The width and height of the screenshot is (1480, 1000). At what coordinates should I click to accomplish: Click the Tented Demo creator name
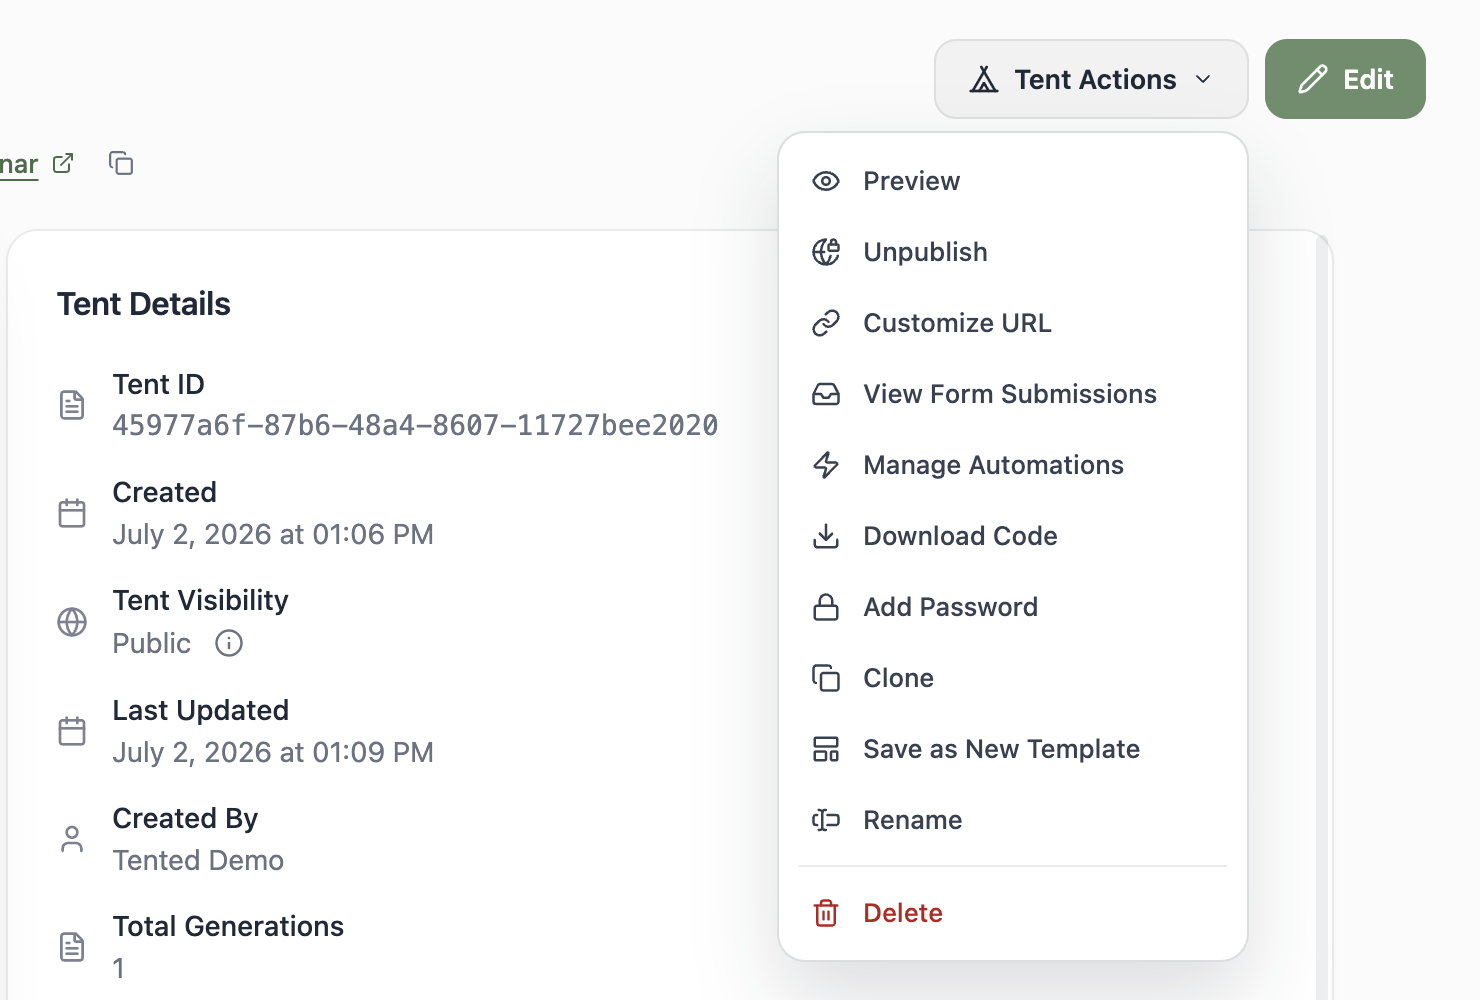click(x=198, y=860)
